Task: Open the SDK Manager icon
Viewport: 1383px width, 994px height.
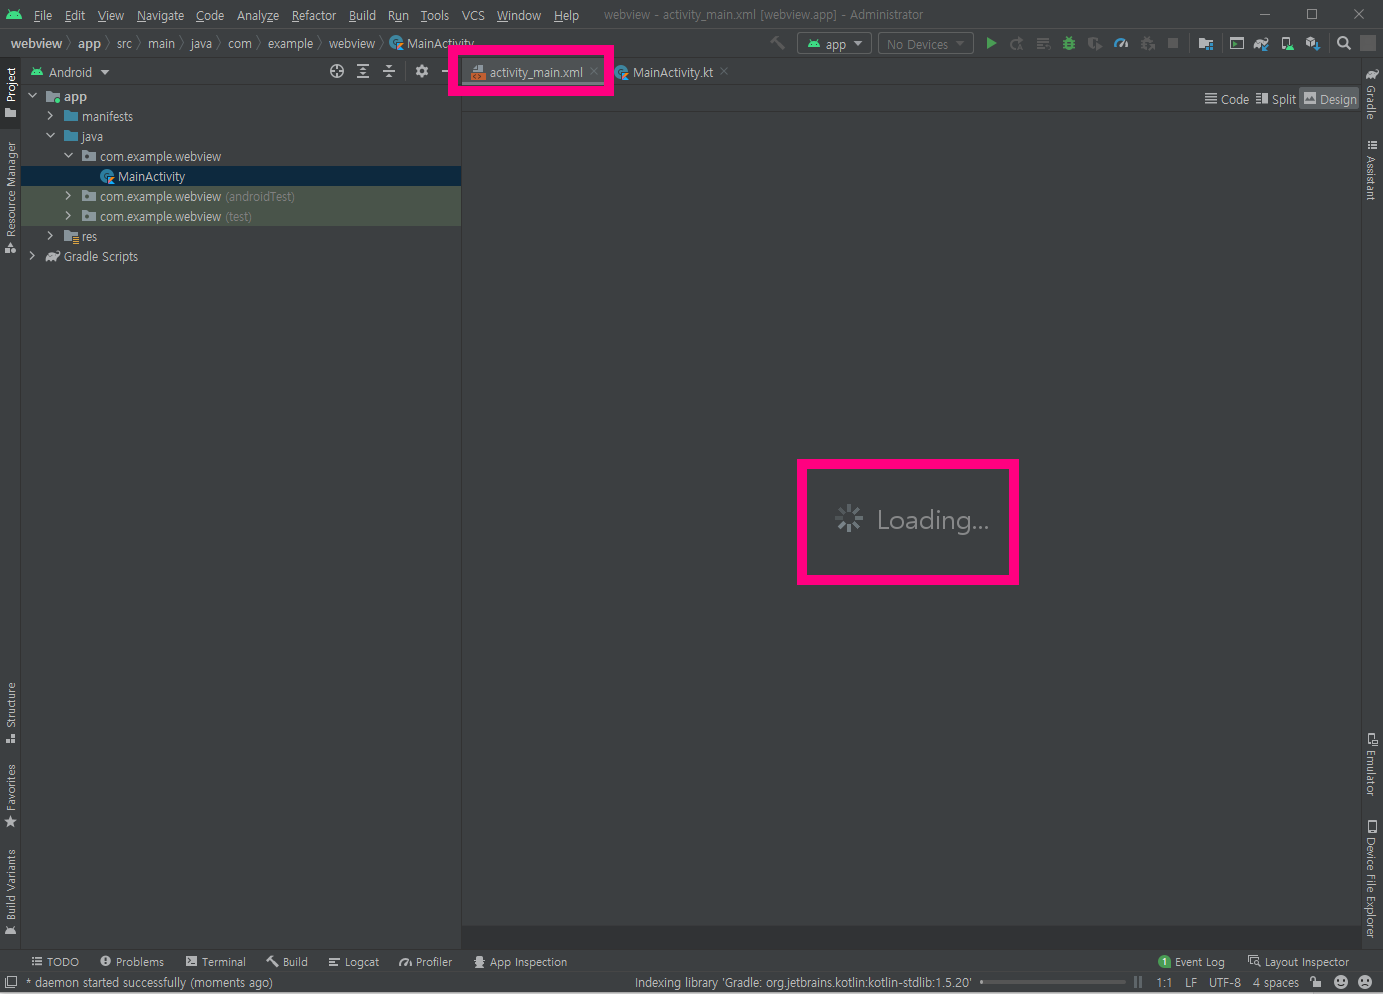Action: click(1313, 43)
